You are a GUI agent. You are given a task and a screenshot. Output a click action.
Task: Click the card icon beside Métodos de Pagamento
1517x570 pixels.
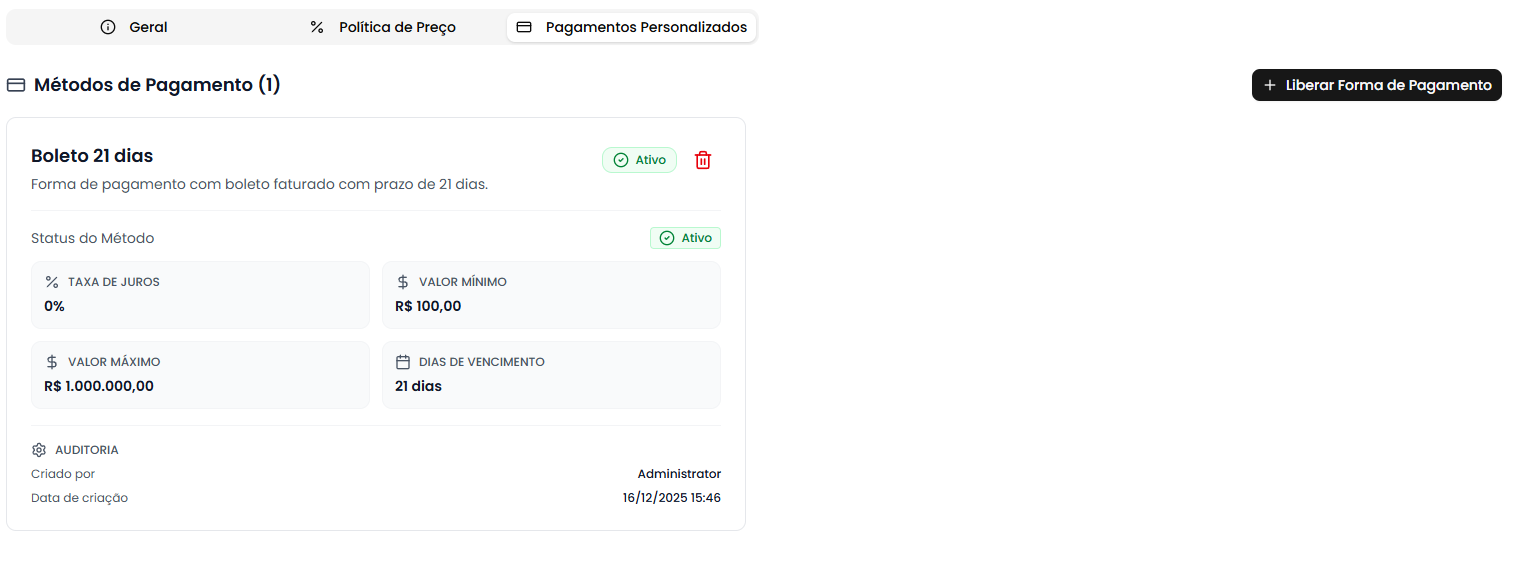click(16, 85)
